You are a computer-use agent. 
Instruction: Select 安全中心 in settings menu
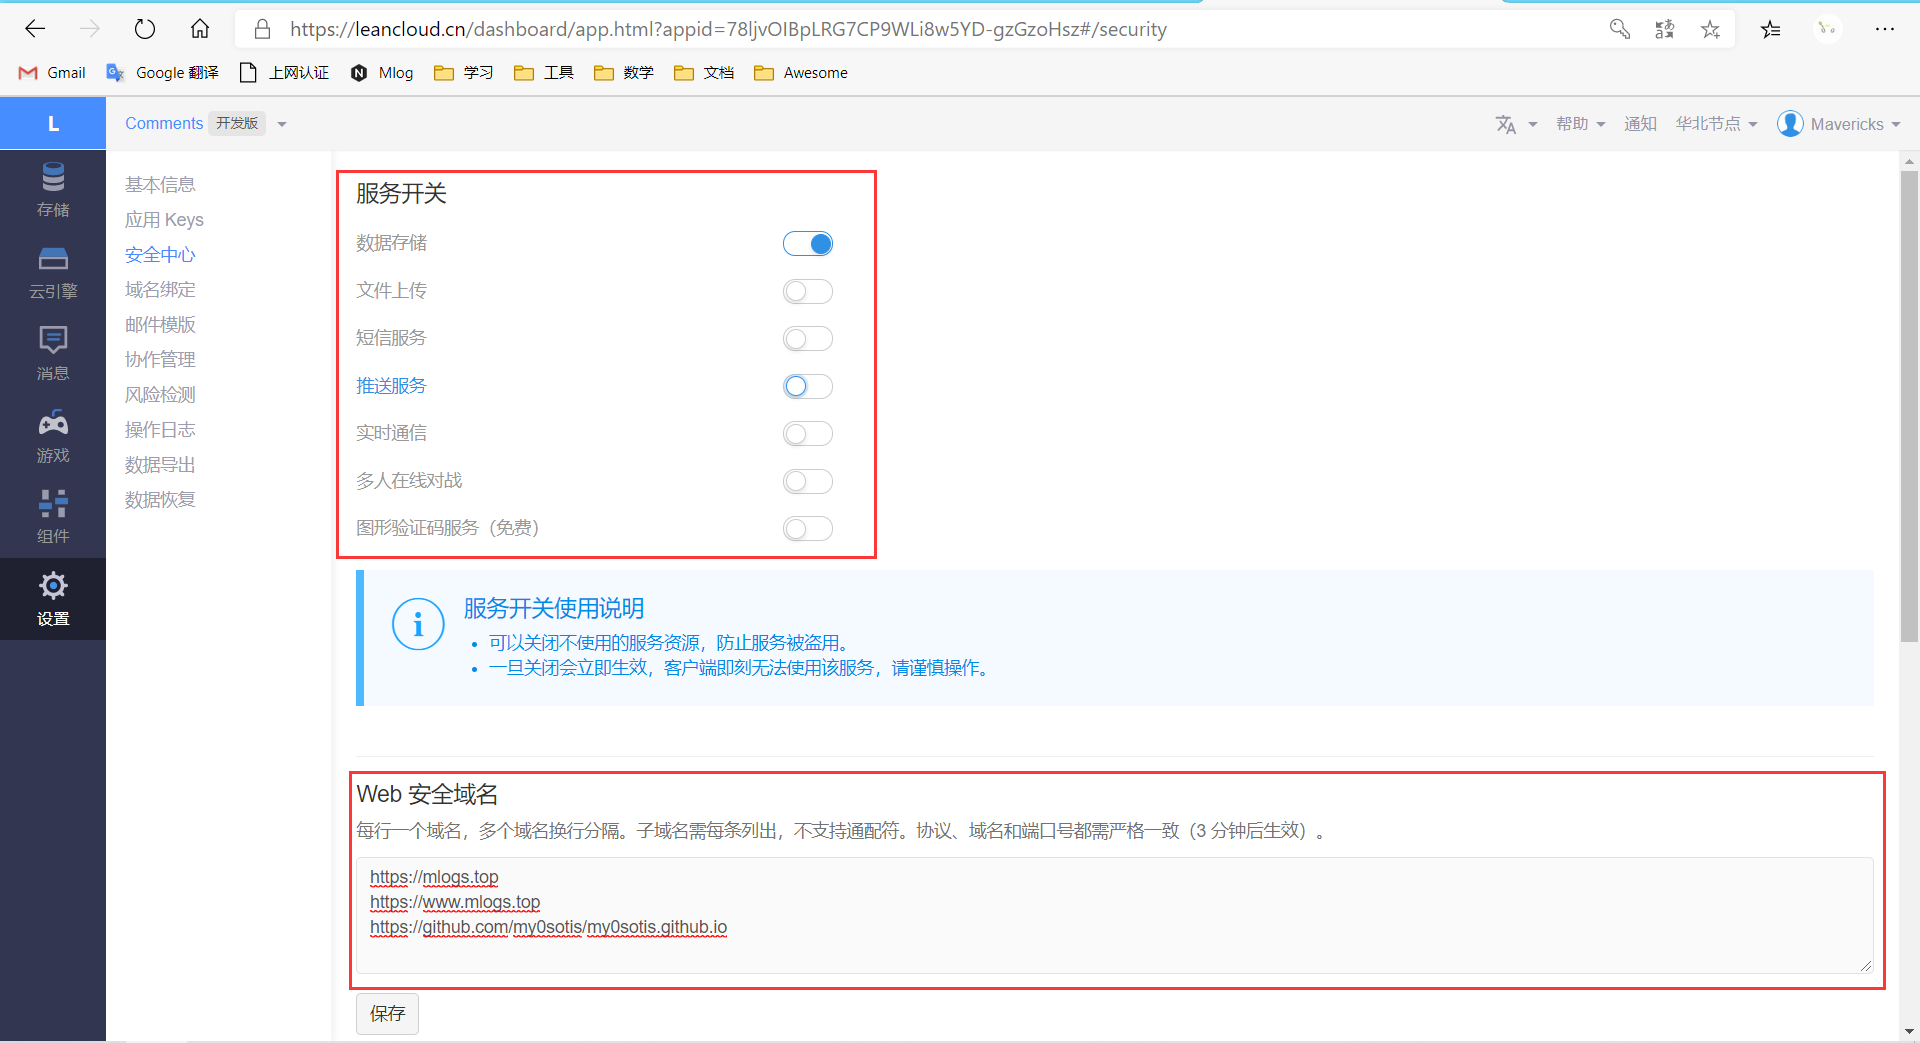point(160,255)
